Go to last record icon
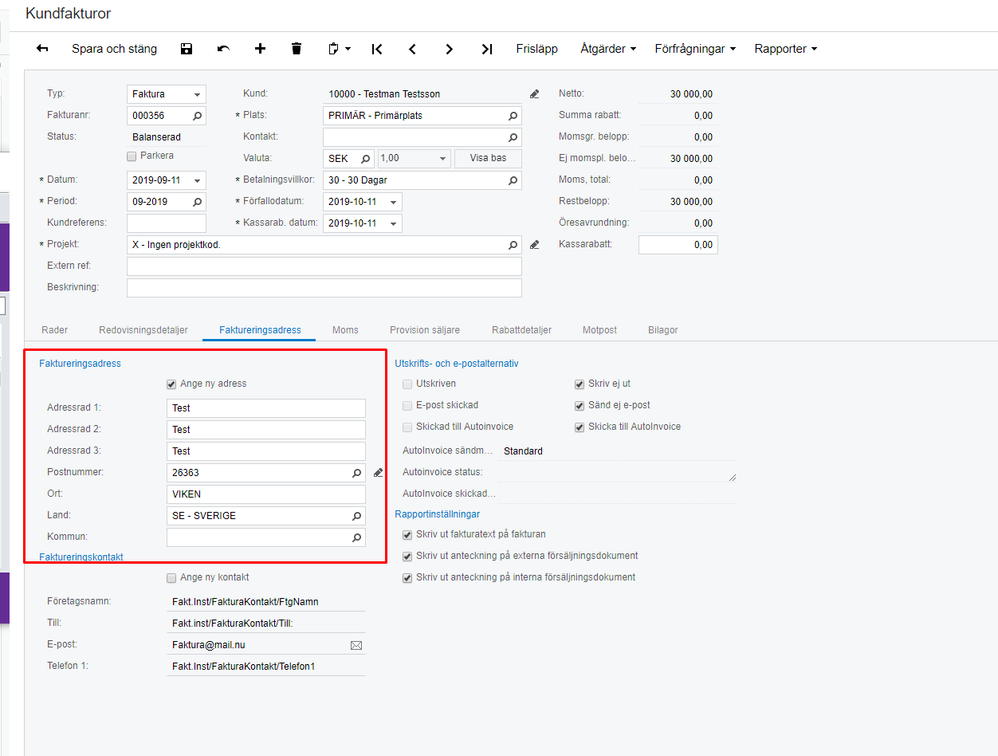This screenshot has width=998, height=756. 487,49
